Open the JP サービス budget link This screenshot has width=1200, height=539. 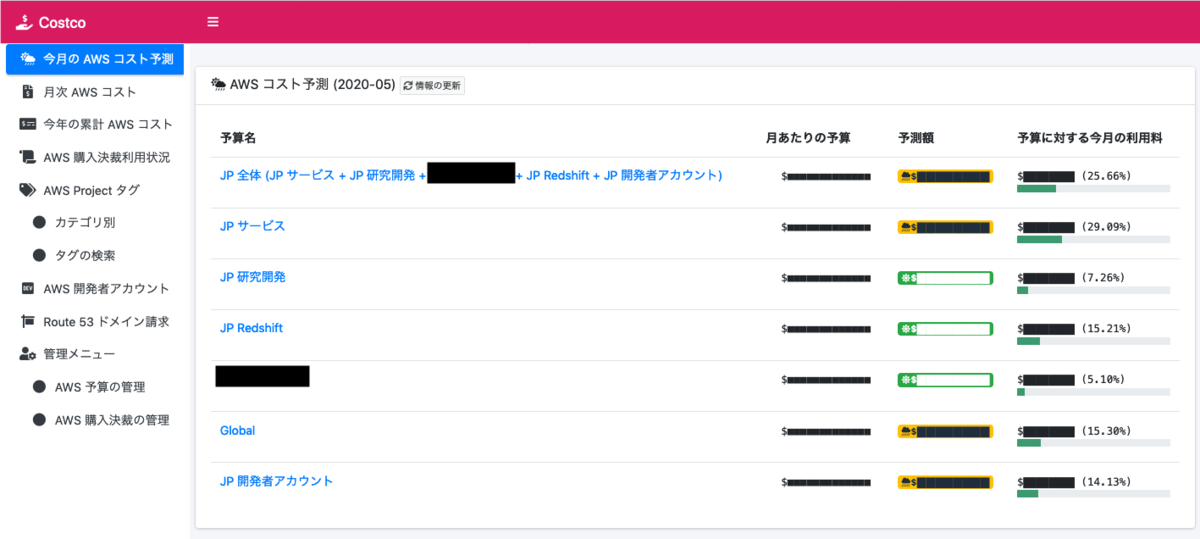tap(252, 226)
